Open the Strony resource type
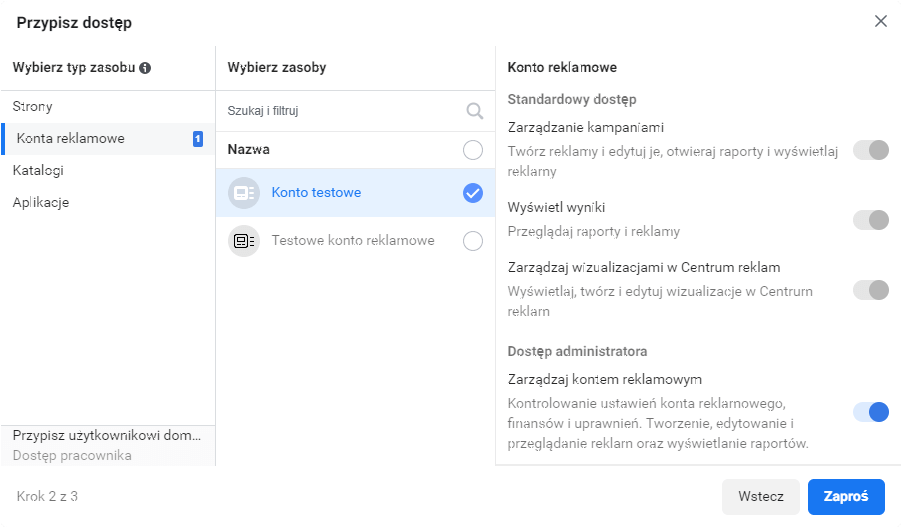 pyautogui.click(x=33, y=106)
